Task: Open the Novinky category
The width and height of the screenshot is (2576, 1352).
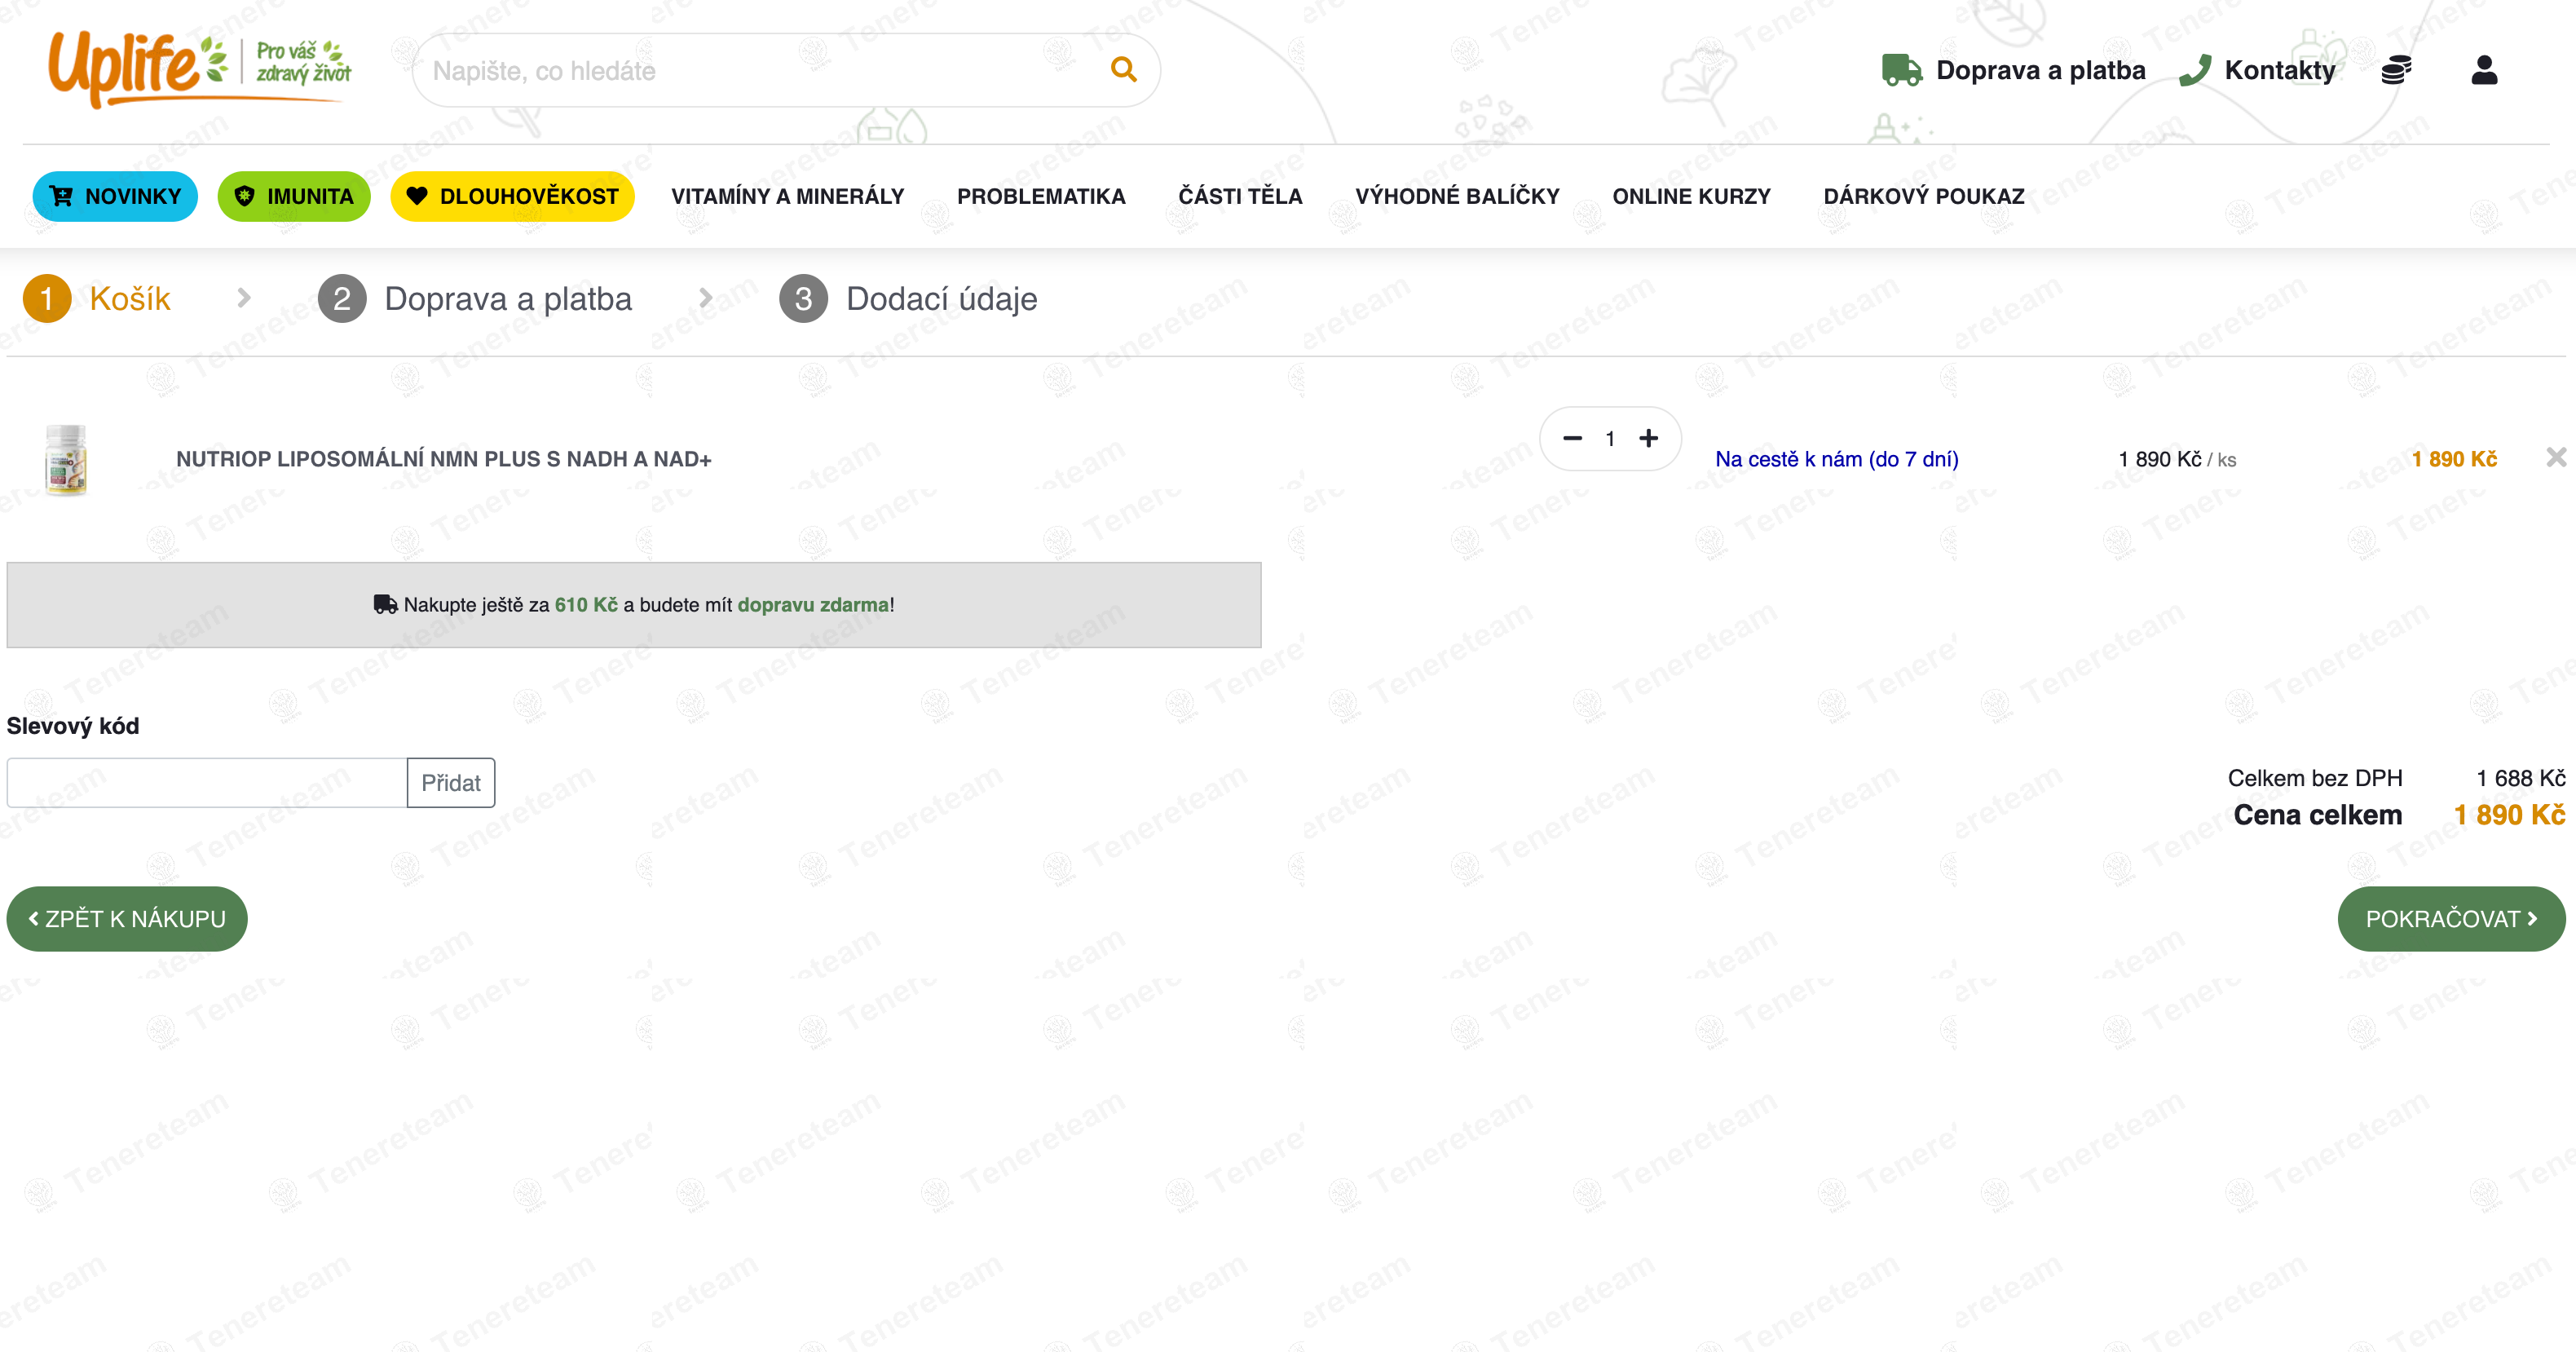Action: (115, 196)
